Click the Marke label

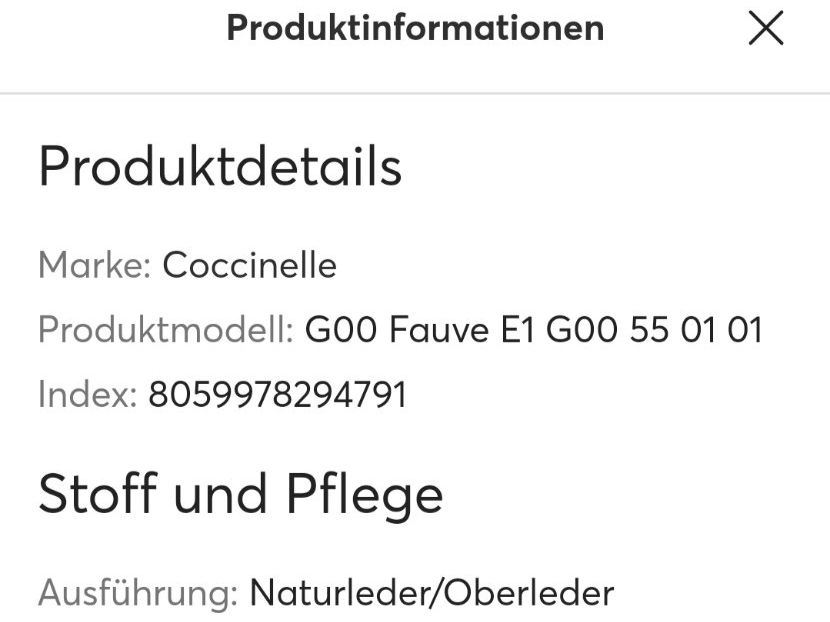(x=95, y=265)
